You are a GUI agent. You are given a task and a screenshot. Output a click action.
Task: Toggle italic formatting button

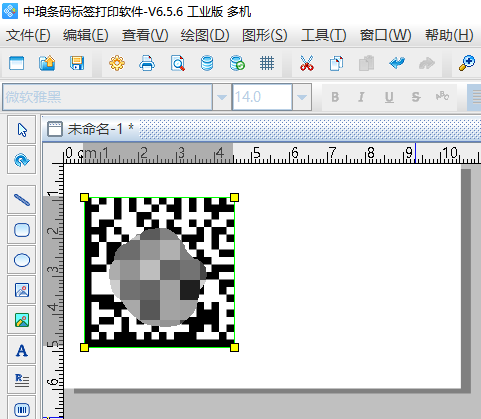[361, 97]
